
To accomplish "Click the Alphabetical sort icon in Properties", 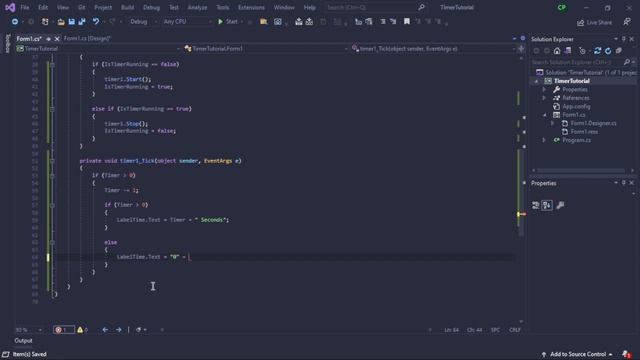I will point(547,205).
